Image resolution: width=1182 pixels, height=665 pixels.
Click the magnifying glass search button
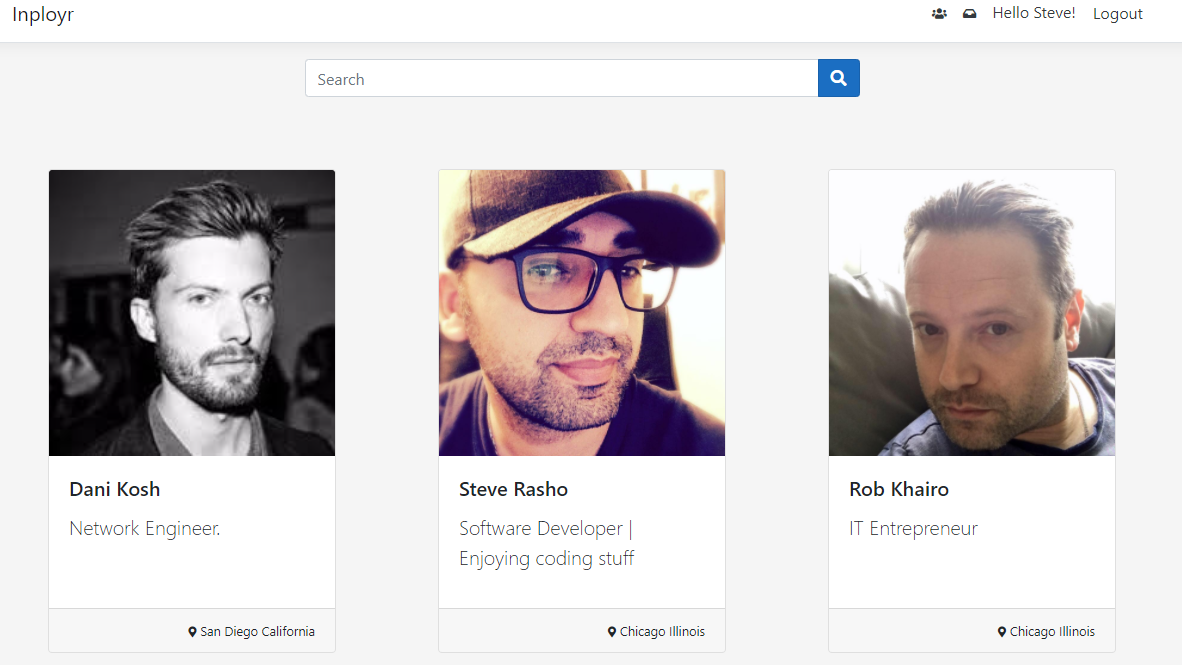tap(839, 78)
